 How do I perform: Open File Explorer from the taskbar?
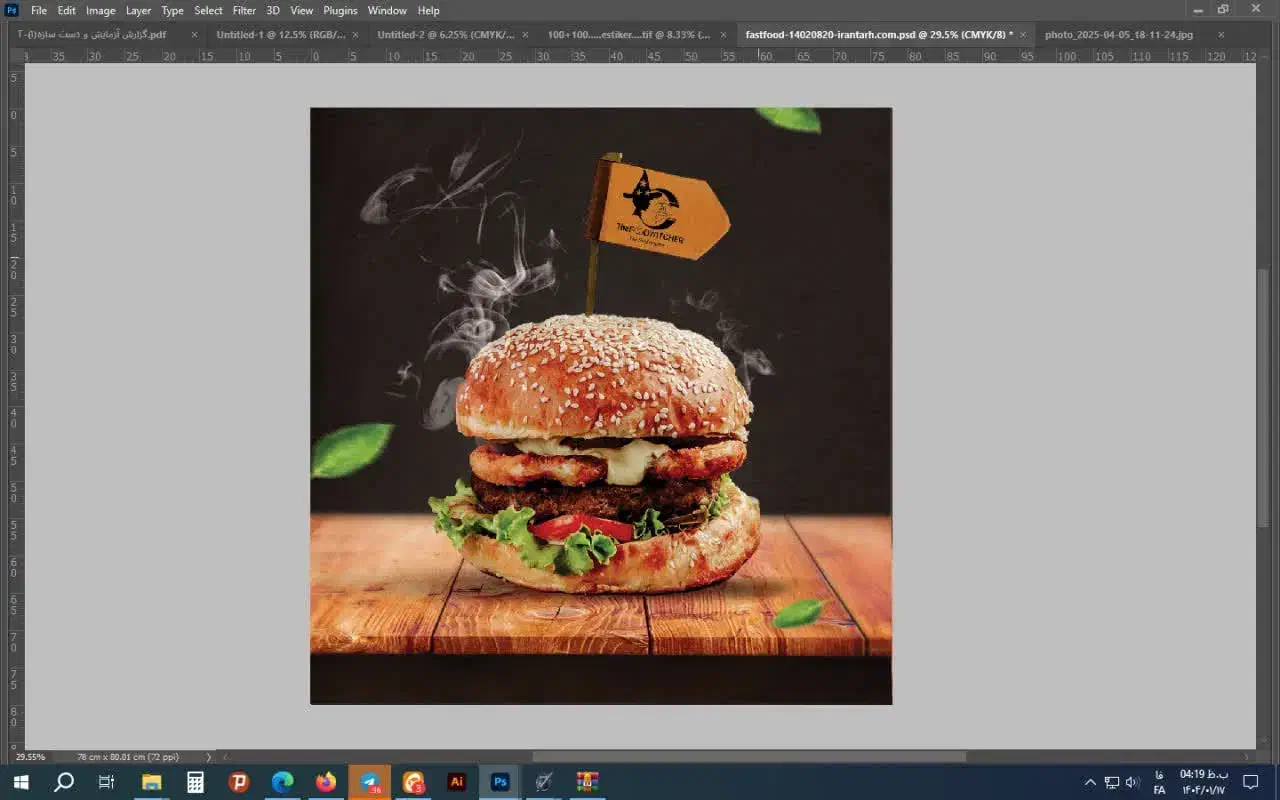click(x=151, y=782)
